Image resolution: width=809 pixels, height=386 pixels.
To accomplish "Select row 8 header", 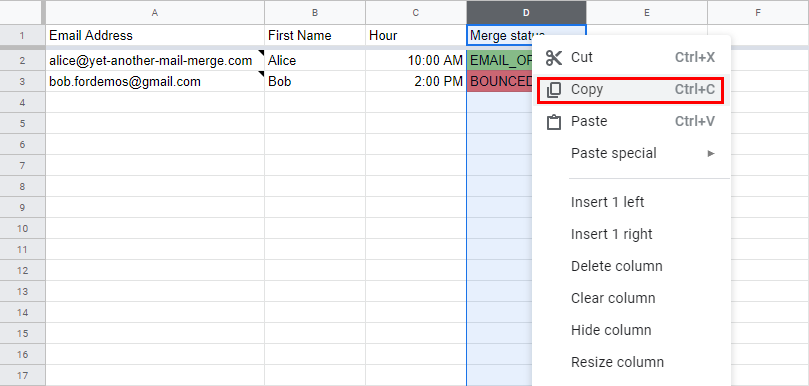I will [22, 186].
